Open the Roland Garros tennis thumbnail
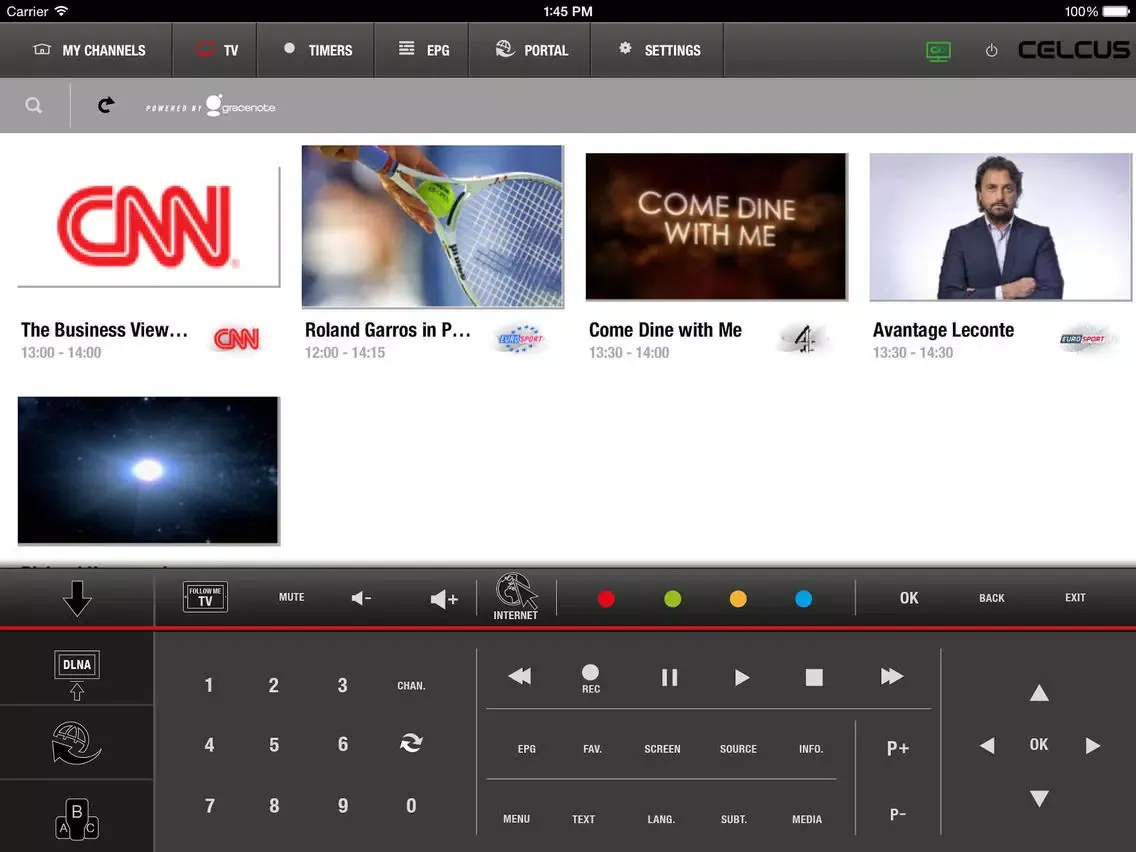The width and height of the screenshot is (1136, 852). [x=433, y=226]
